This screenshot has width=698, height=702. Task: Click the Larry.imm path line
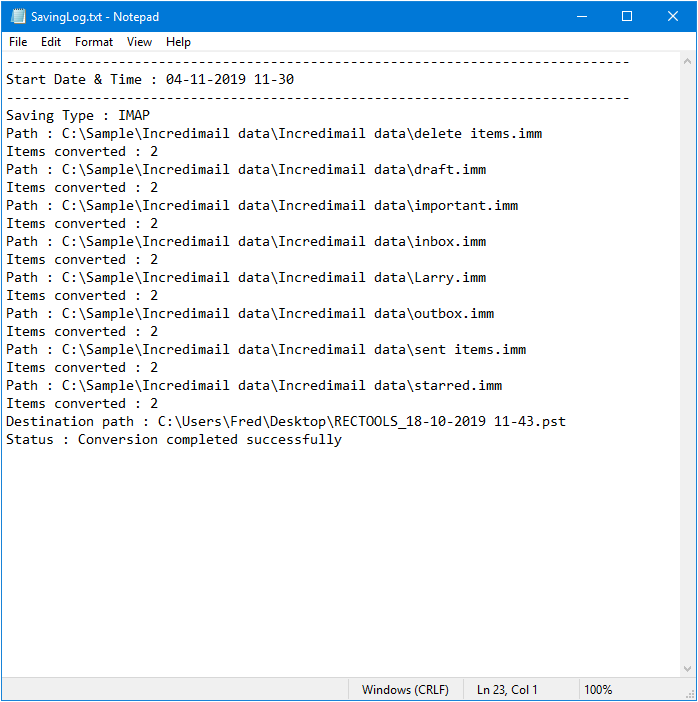coord(246,278)
